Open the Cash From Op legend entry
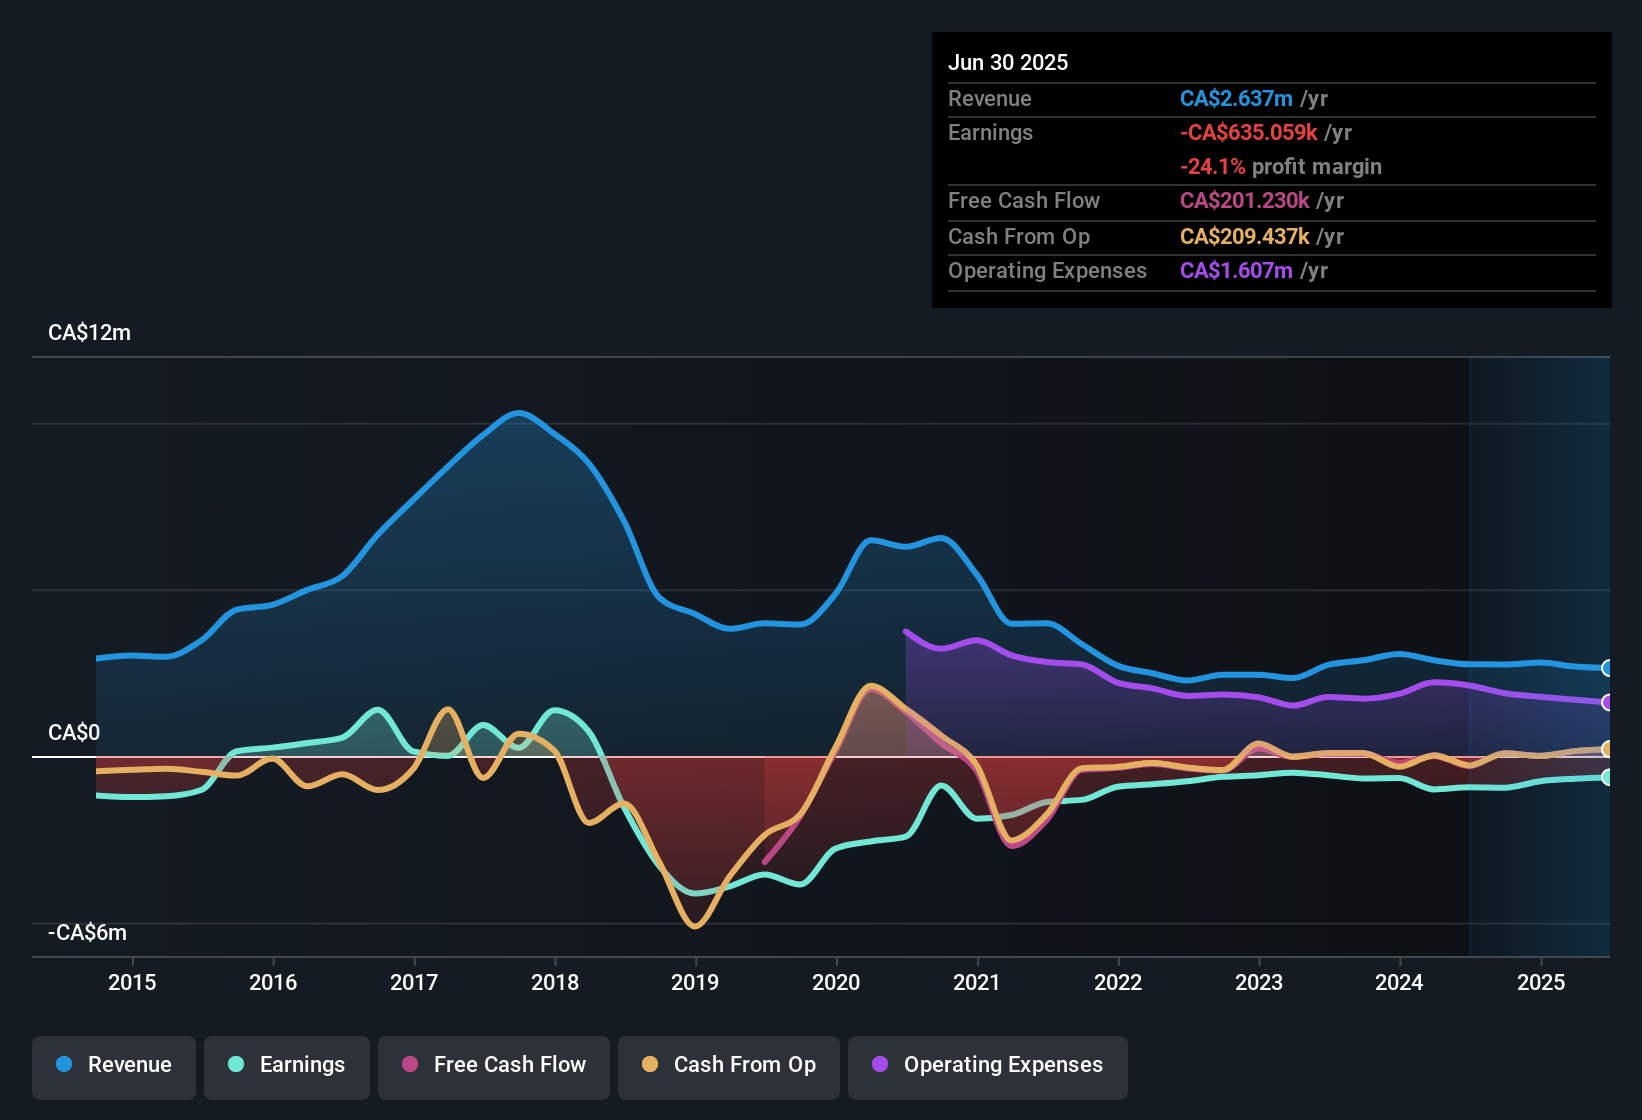Screen dimensions: 1642x1120 [728, 1065]
